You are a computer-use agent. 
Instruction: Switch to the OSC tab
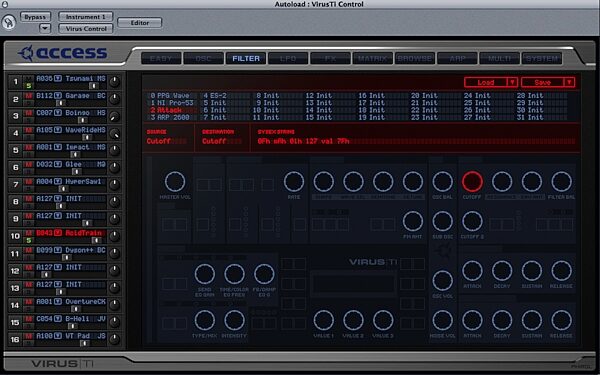click(x=204, y=59)
